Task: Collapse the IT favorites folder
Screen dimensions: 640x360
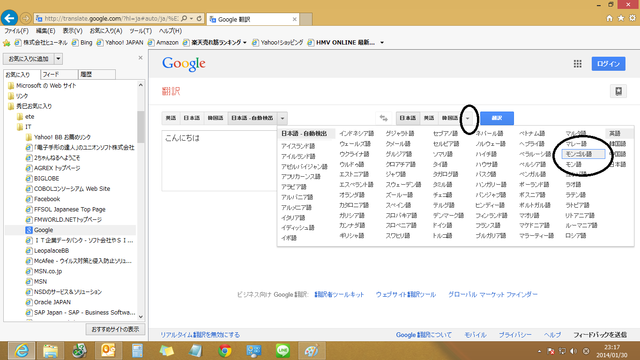Action: [24, 127]
